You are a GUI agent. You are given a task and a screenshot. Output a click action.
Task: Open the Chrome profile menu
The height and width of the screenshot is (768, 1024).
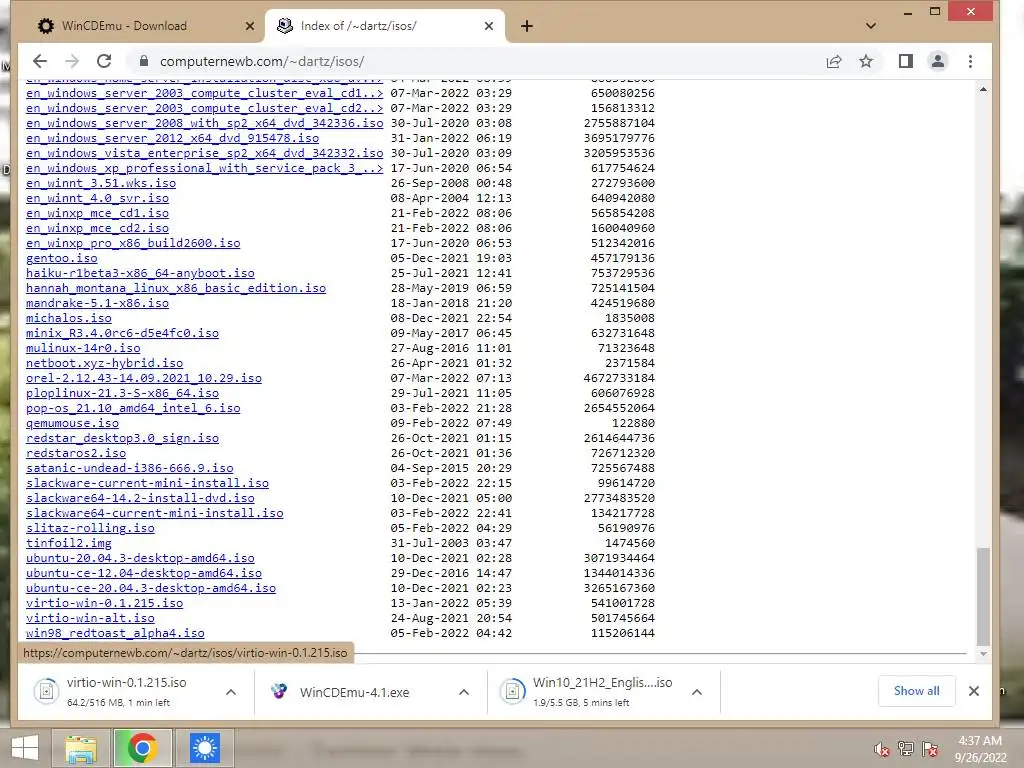pos(938,61)
